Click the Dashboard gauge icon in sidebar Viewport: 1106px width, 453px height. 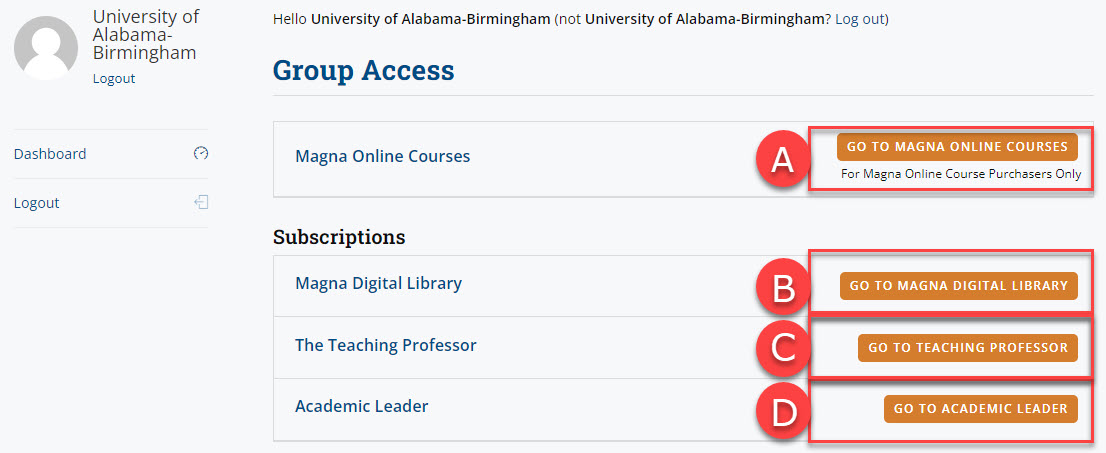click(201, 154)
